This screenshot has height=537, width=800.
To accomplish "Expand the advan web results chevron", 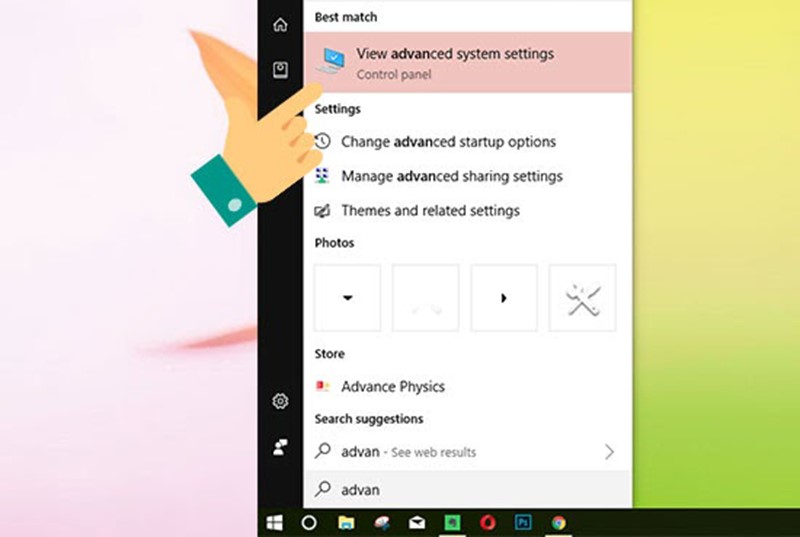I will point(609,452).
